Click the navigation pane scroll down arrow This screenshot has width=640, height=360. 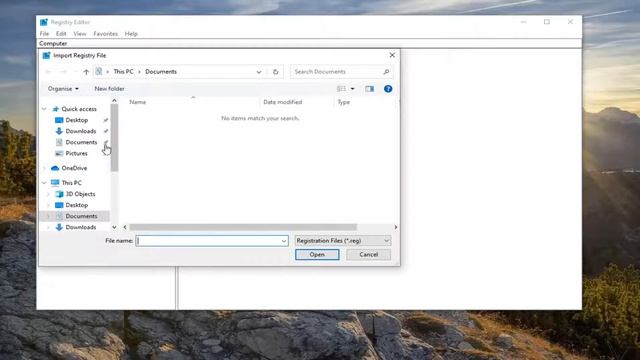(114, 227)
